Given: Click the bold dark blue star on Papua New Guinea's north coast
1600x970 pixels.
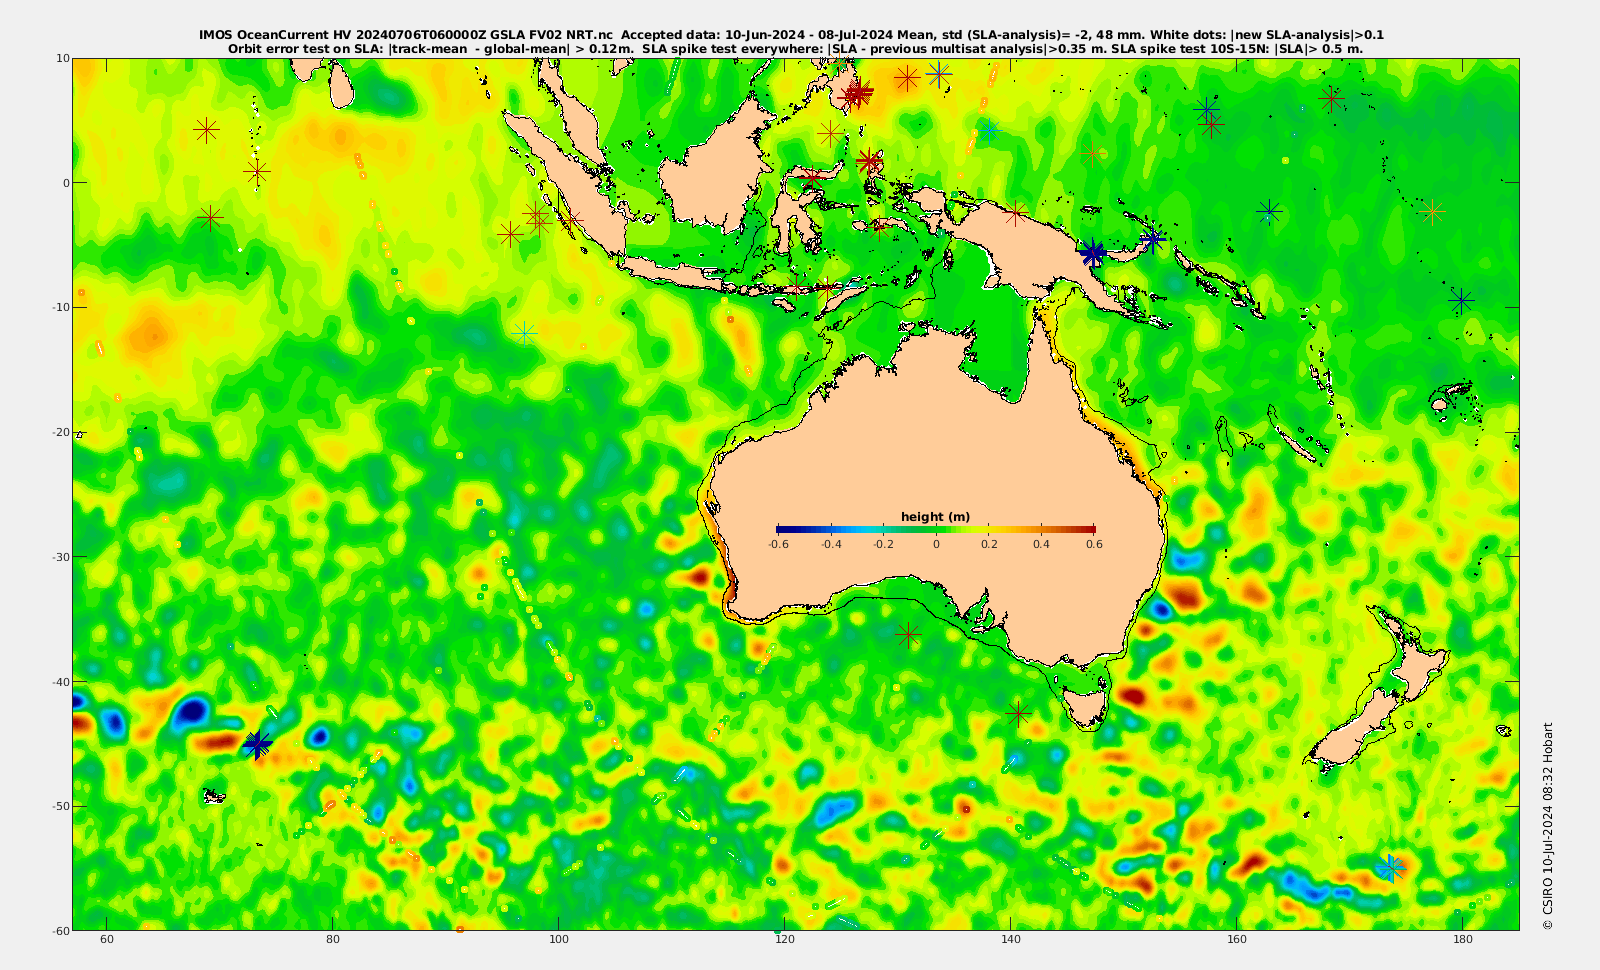Looking at the screenshot, I should pos(1093,253).
